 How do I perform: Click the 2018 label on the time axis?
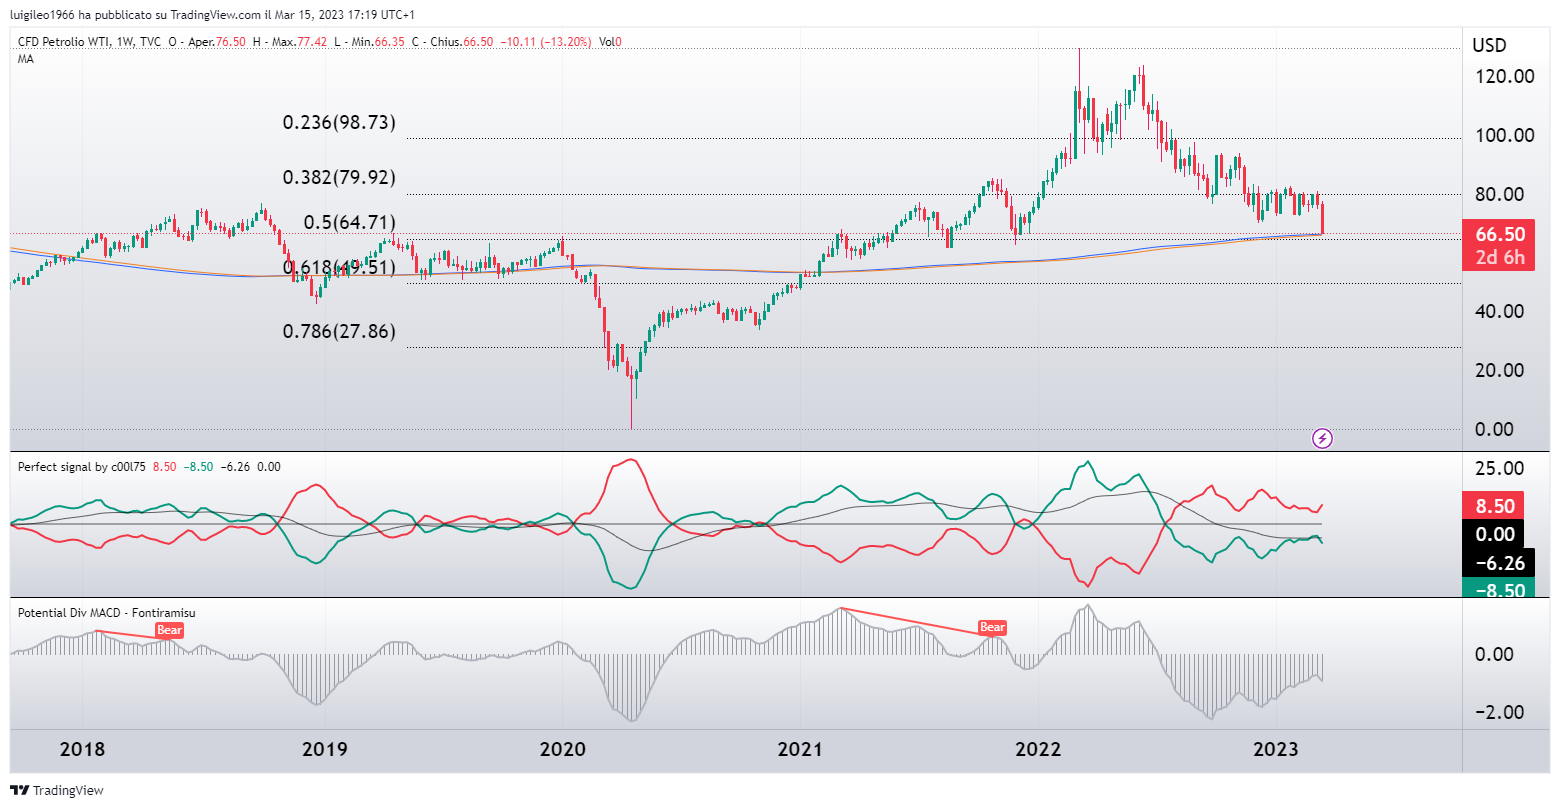pyautogui.click(x=82, y=749)
